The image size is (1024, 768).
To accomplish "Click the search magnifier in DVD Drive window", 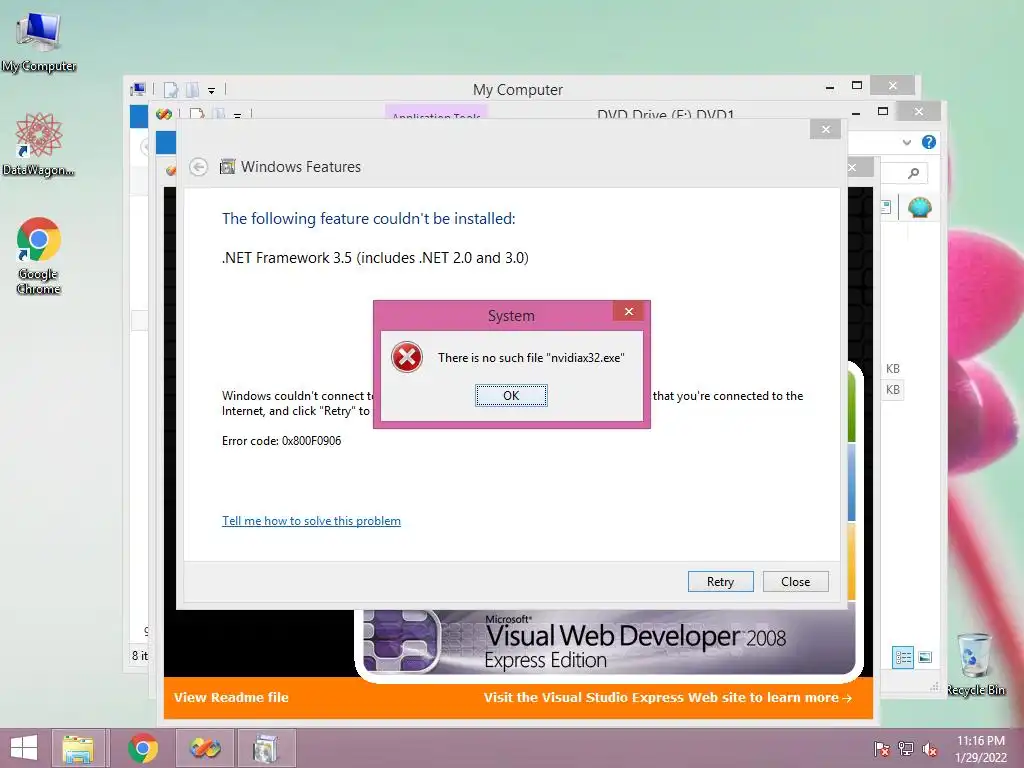I will [913, 173].
